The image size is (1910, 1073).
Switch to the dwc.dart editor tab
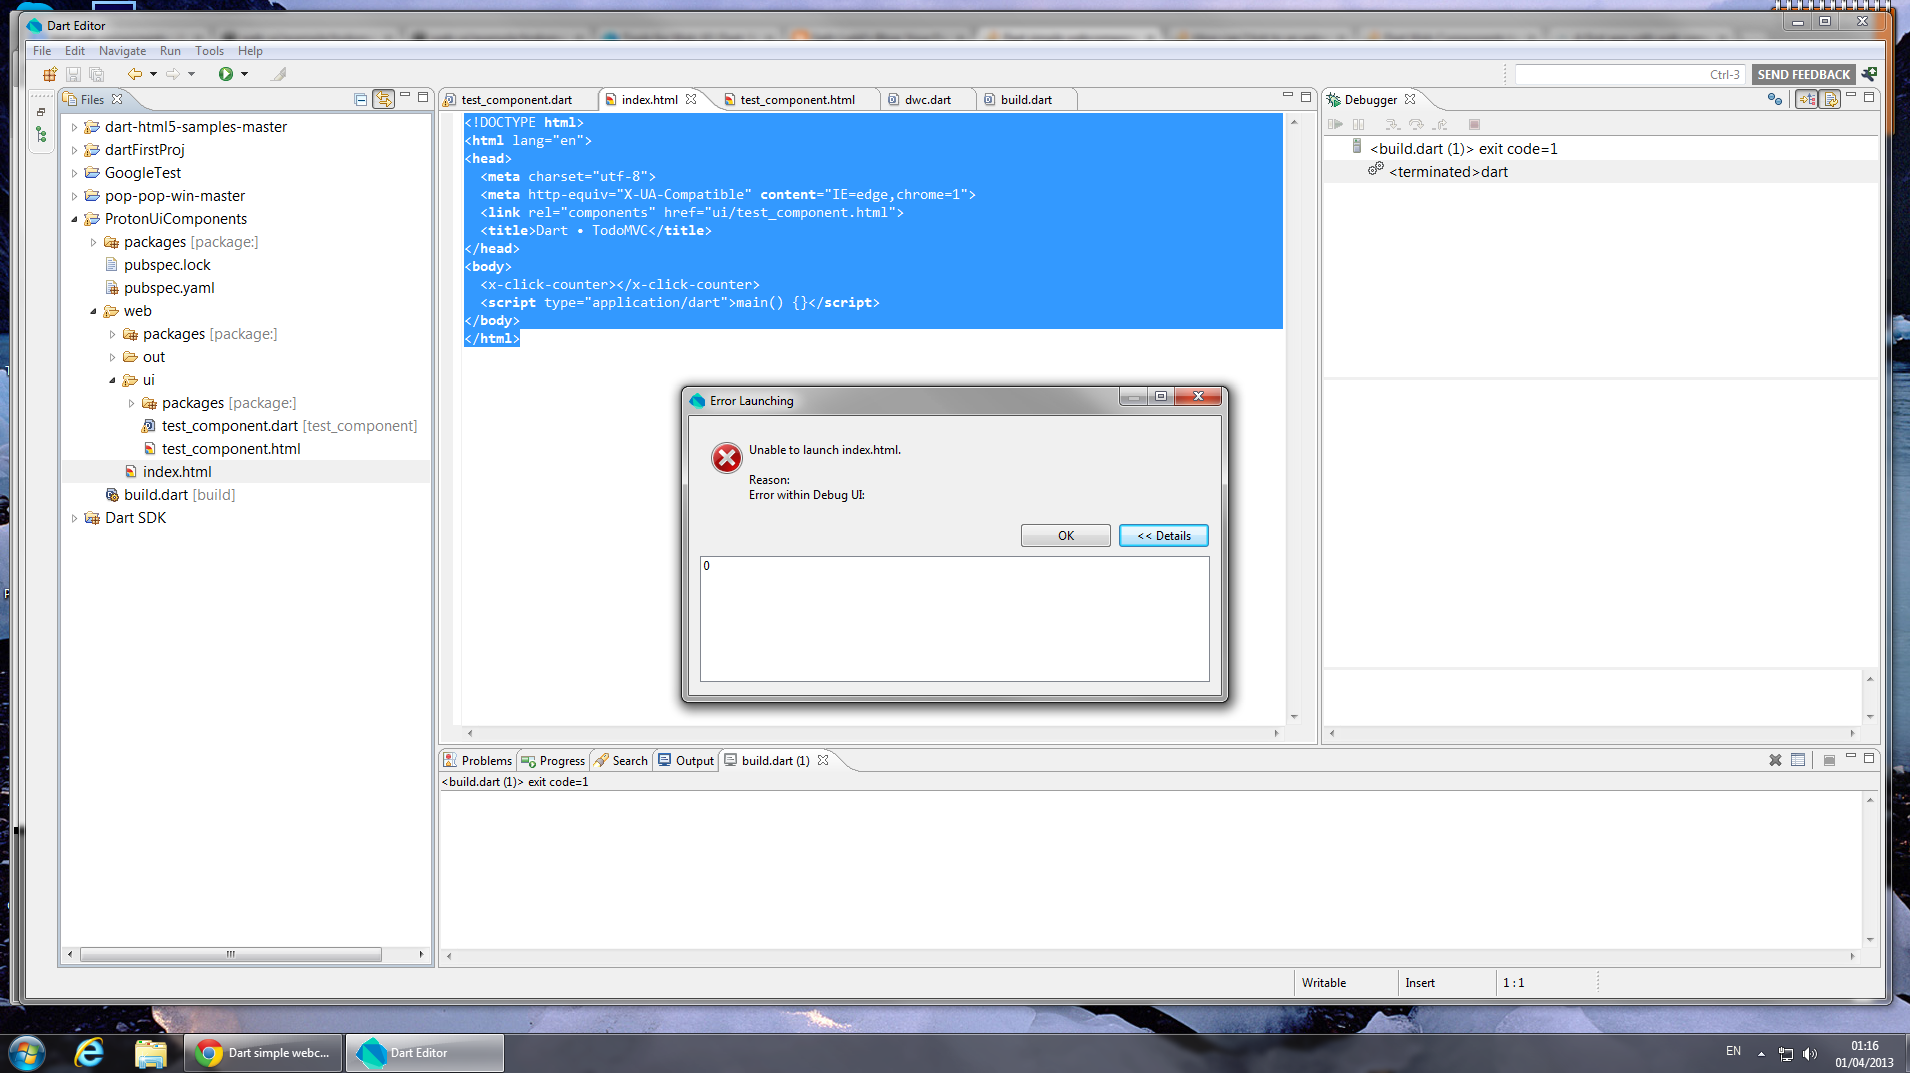[927, 100]
